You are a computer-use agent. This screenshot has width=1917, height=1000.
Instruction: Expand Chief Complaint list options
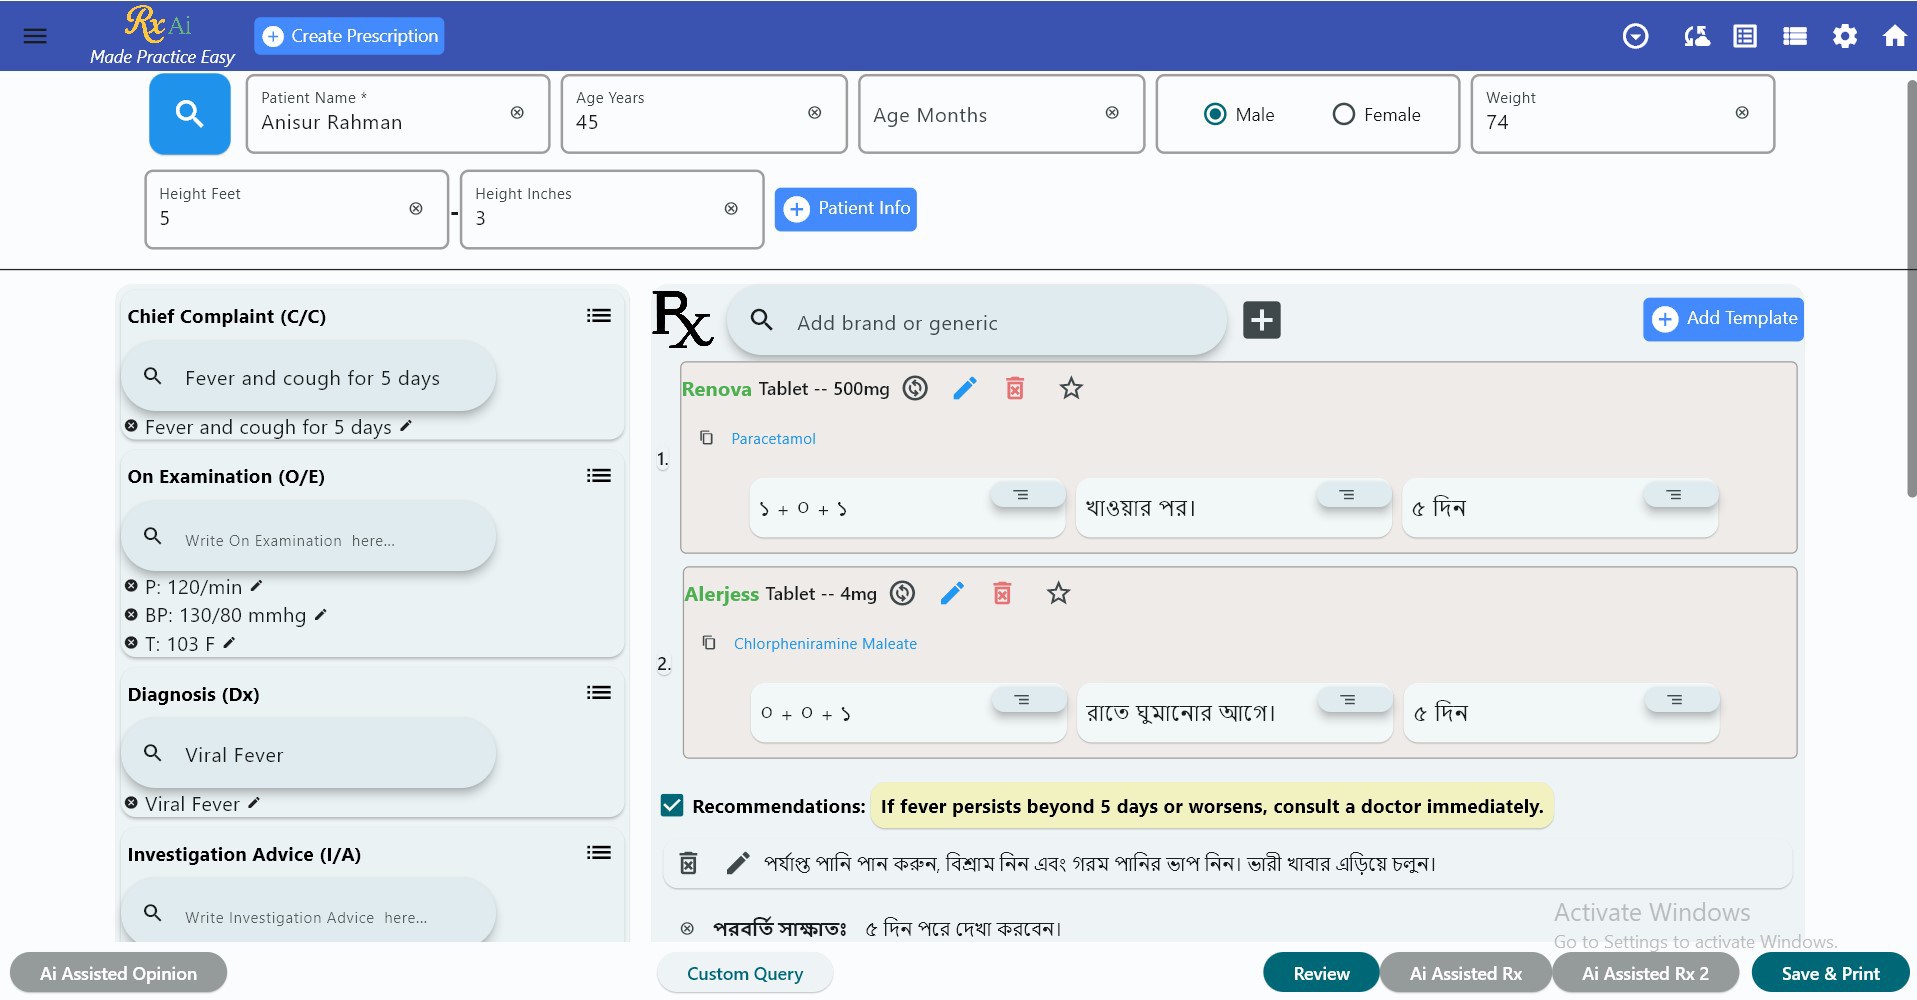[598, 315]
